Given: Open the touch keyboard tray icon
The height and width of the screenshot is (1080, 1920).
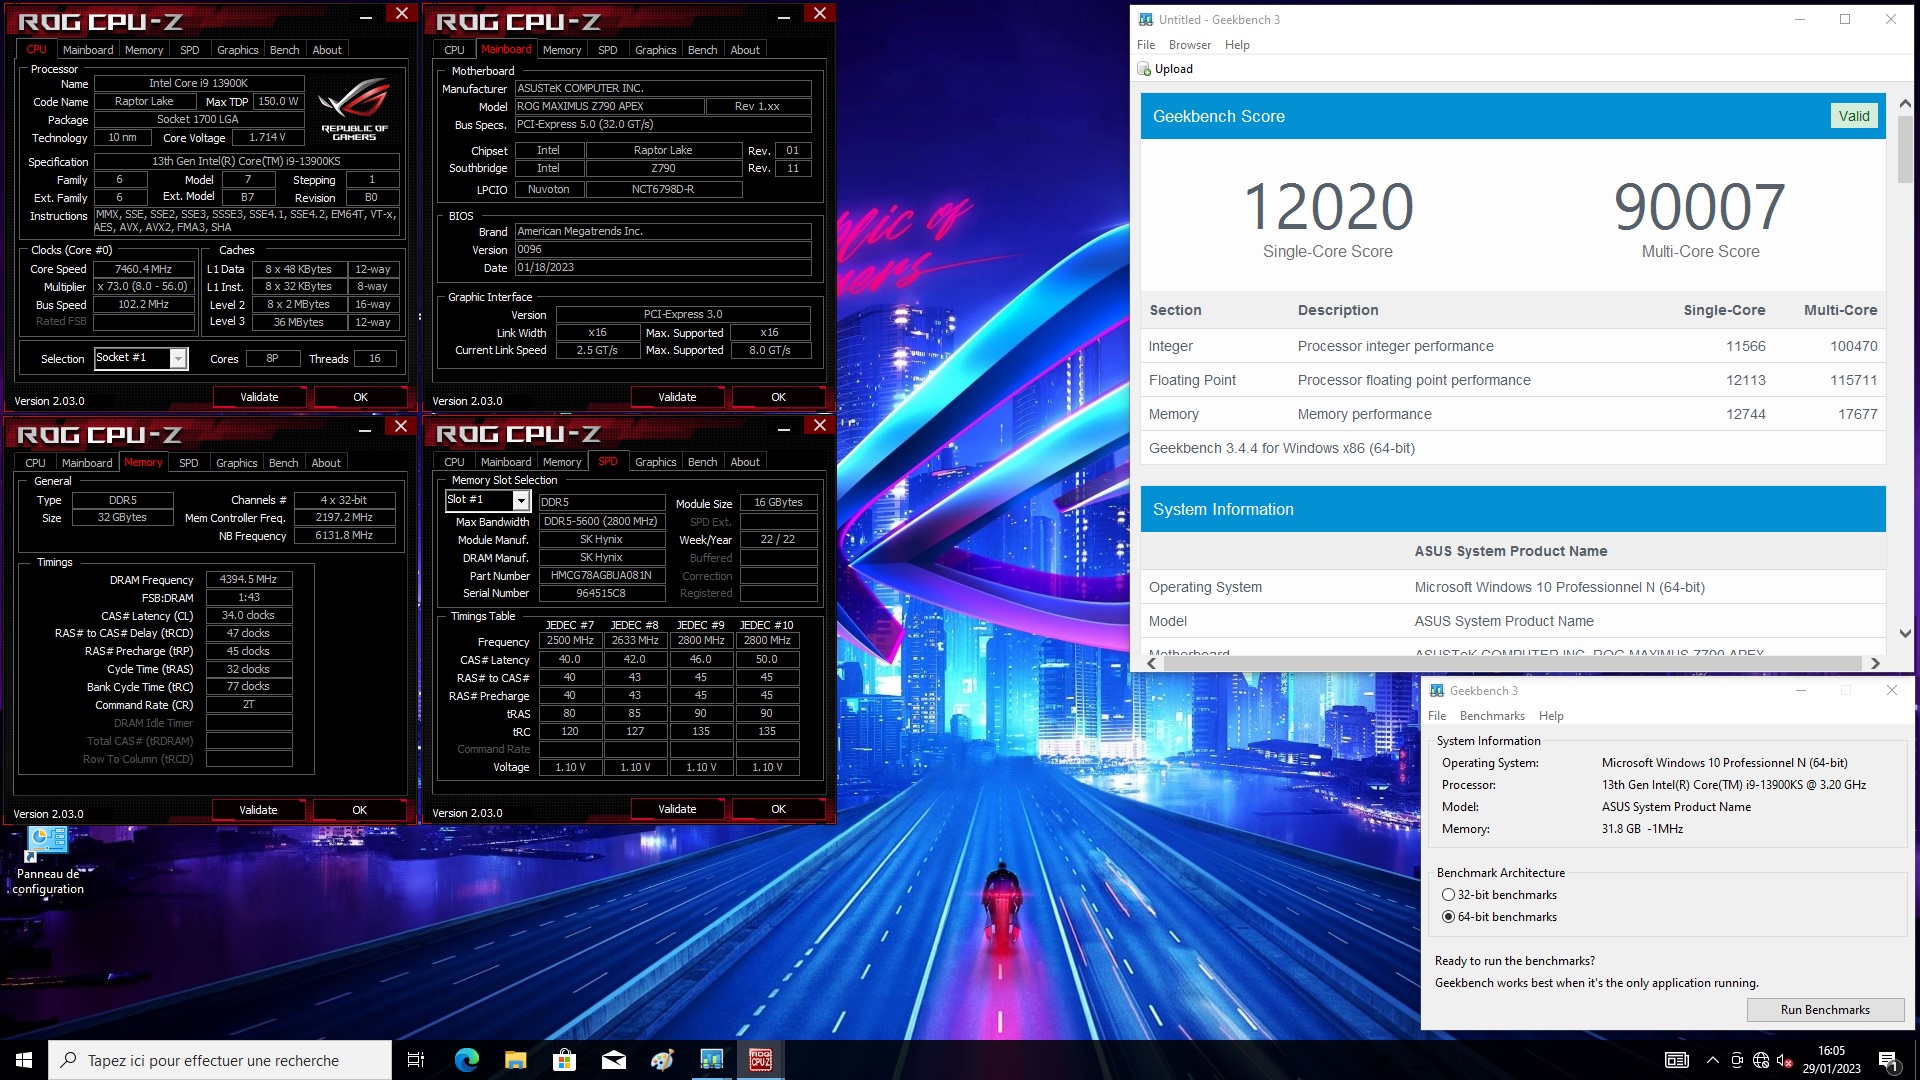Looking at the screenshot, I should pos(1677,1060).
